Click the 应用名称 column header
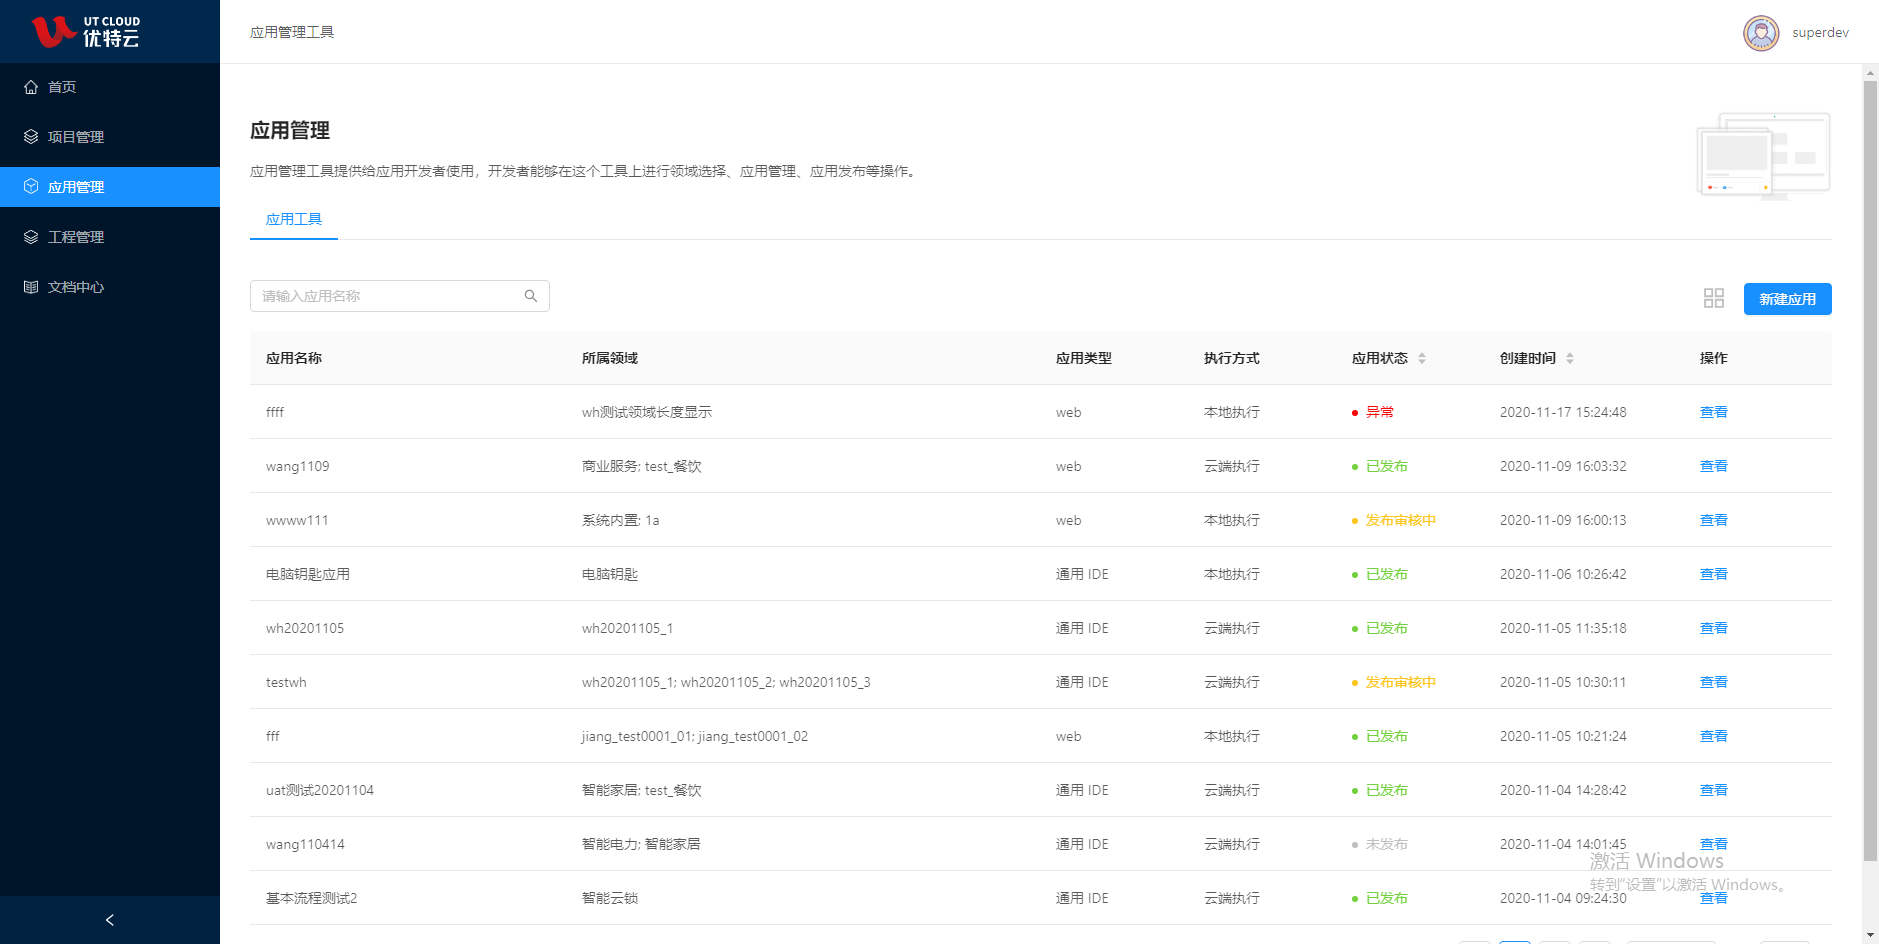This screenshot has width=1879, height=944. tap(294, 358)
